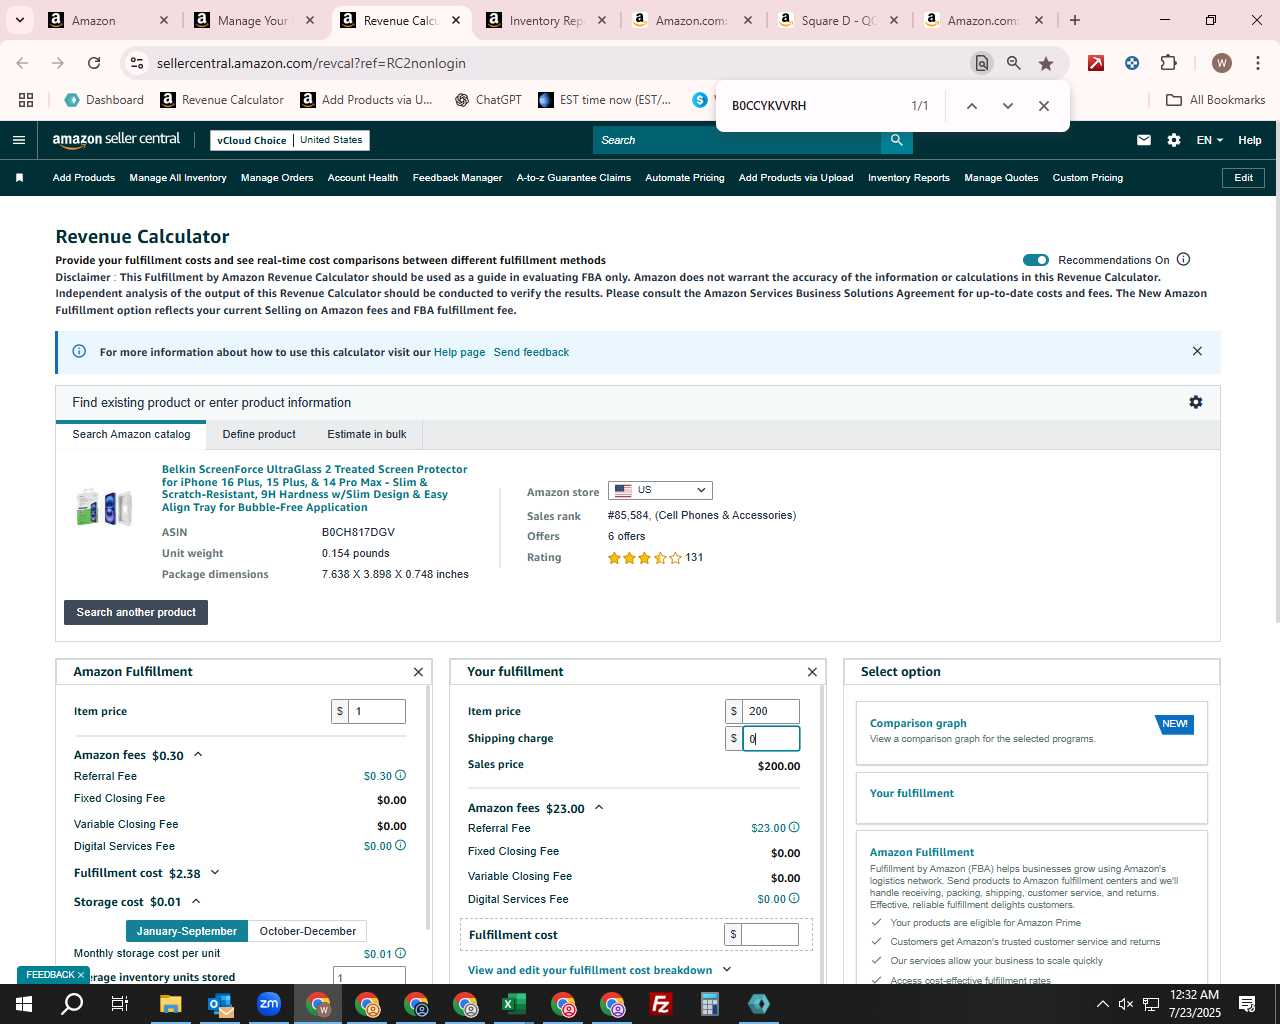Viewport: 1280px width, 1024px height.
Task: Click the Help button in header
Action: (x=1250, y=140)
